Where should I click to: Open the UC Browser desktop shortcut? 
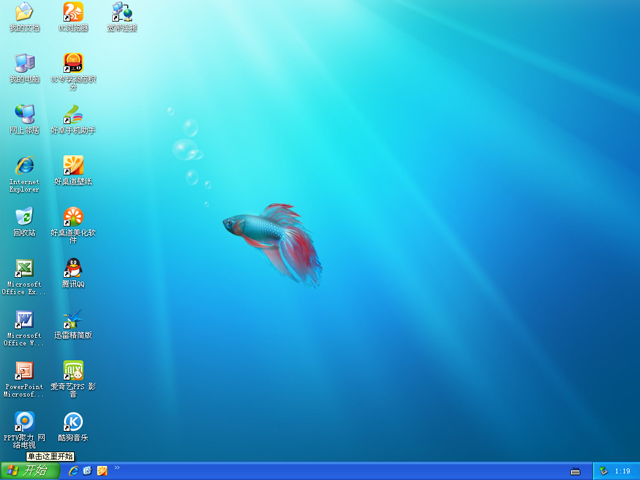(x=73, y=13)
